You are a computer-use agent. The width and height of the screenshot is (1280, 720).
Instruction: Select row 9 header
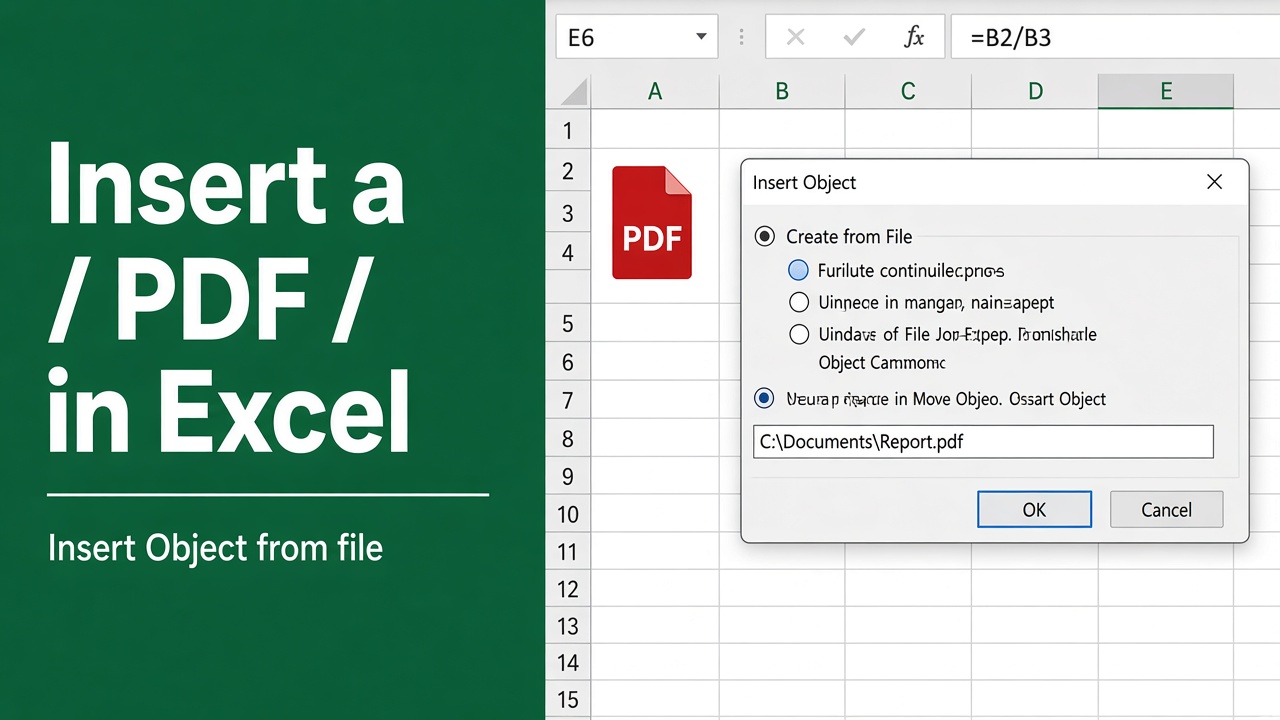click(x=568, y=476)
